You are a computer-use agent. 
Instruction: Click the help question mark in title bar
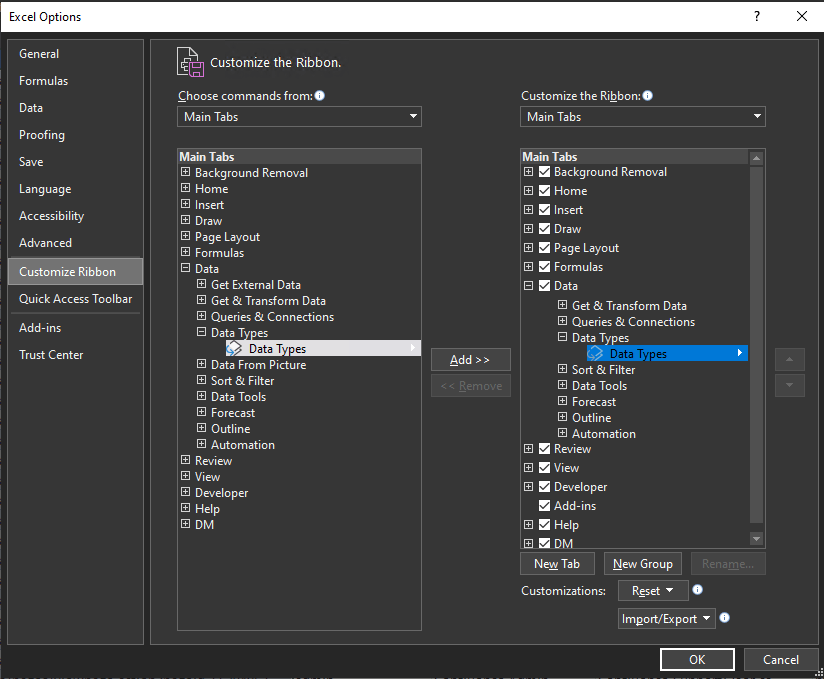click(757, 16)
